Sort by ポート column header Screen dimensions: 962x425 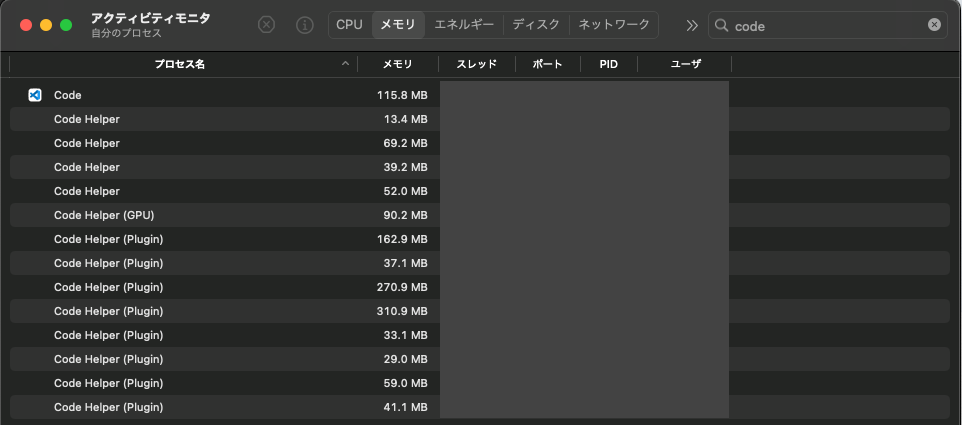[x=547, y=64]
